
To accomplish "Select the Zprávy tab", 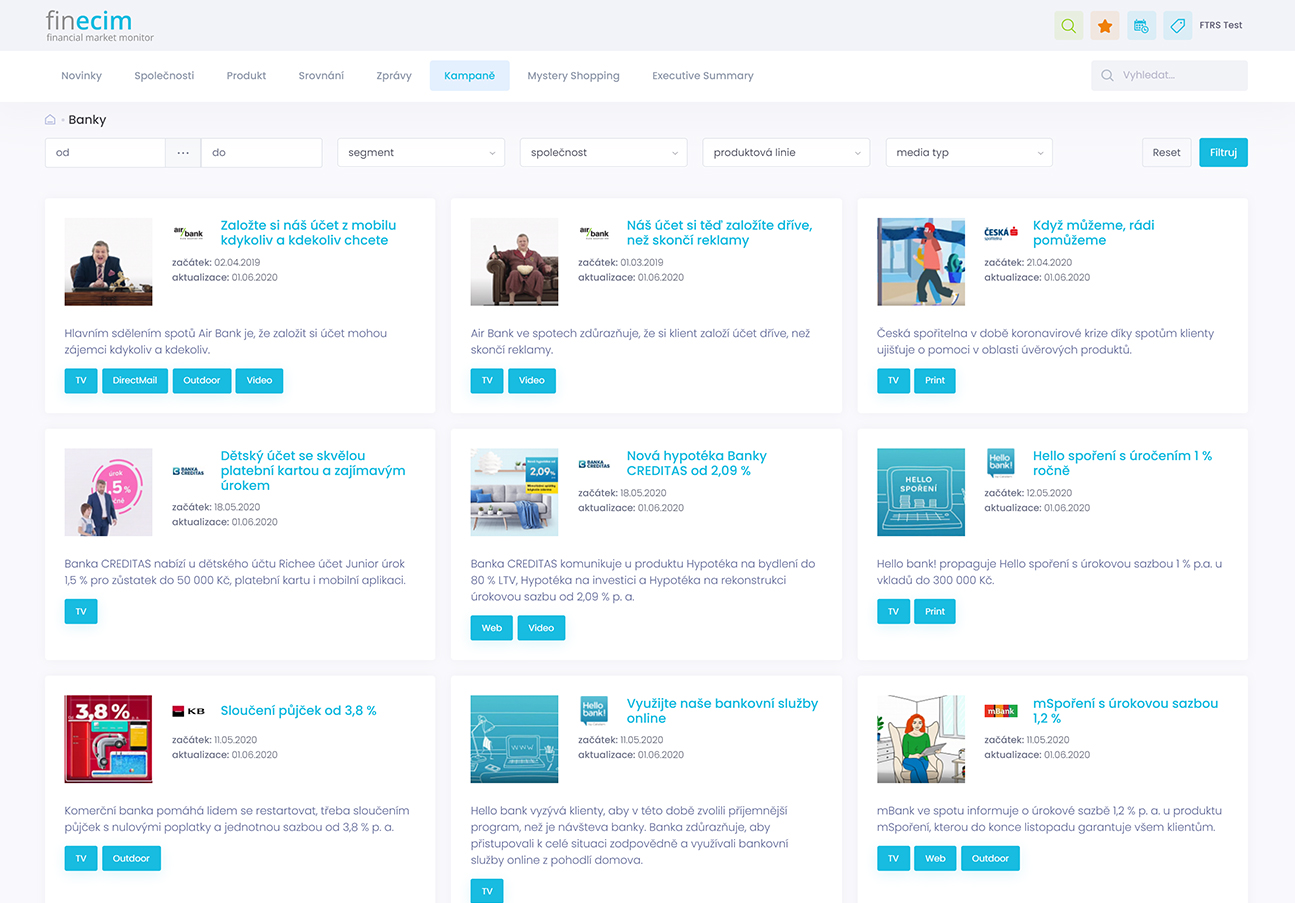I will (x=395, y=76).
